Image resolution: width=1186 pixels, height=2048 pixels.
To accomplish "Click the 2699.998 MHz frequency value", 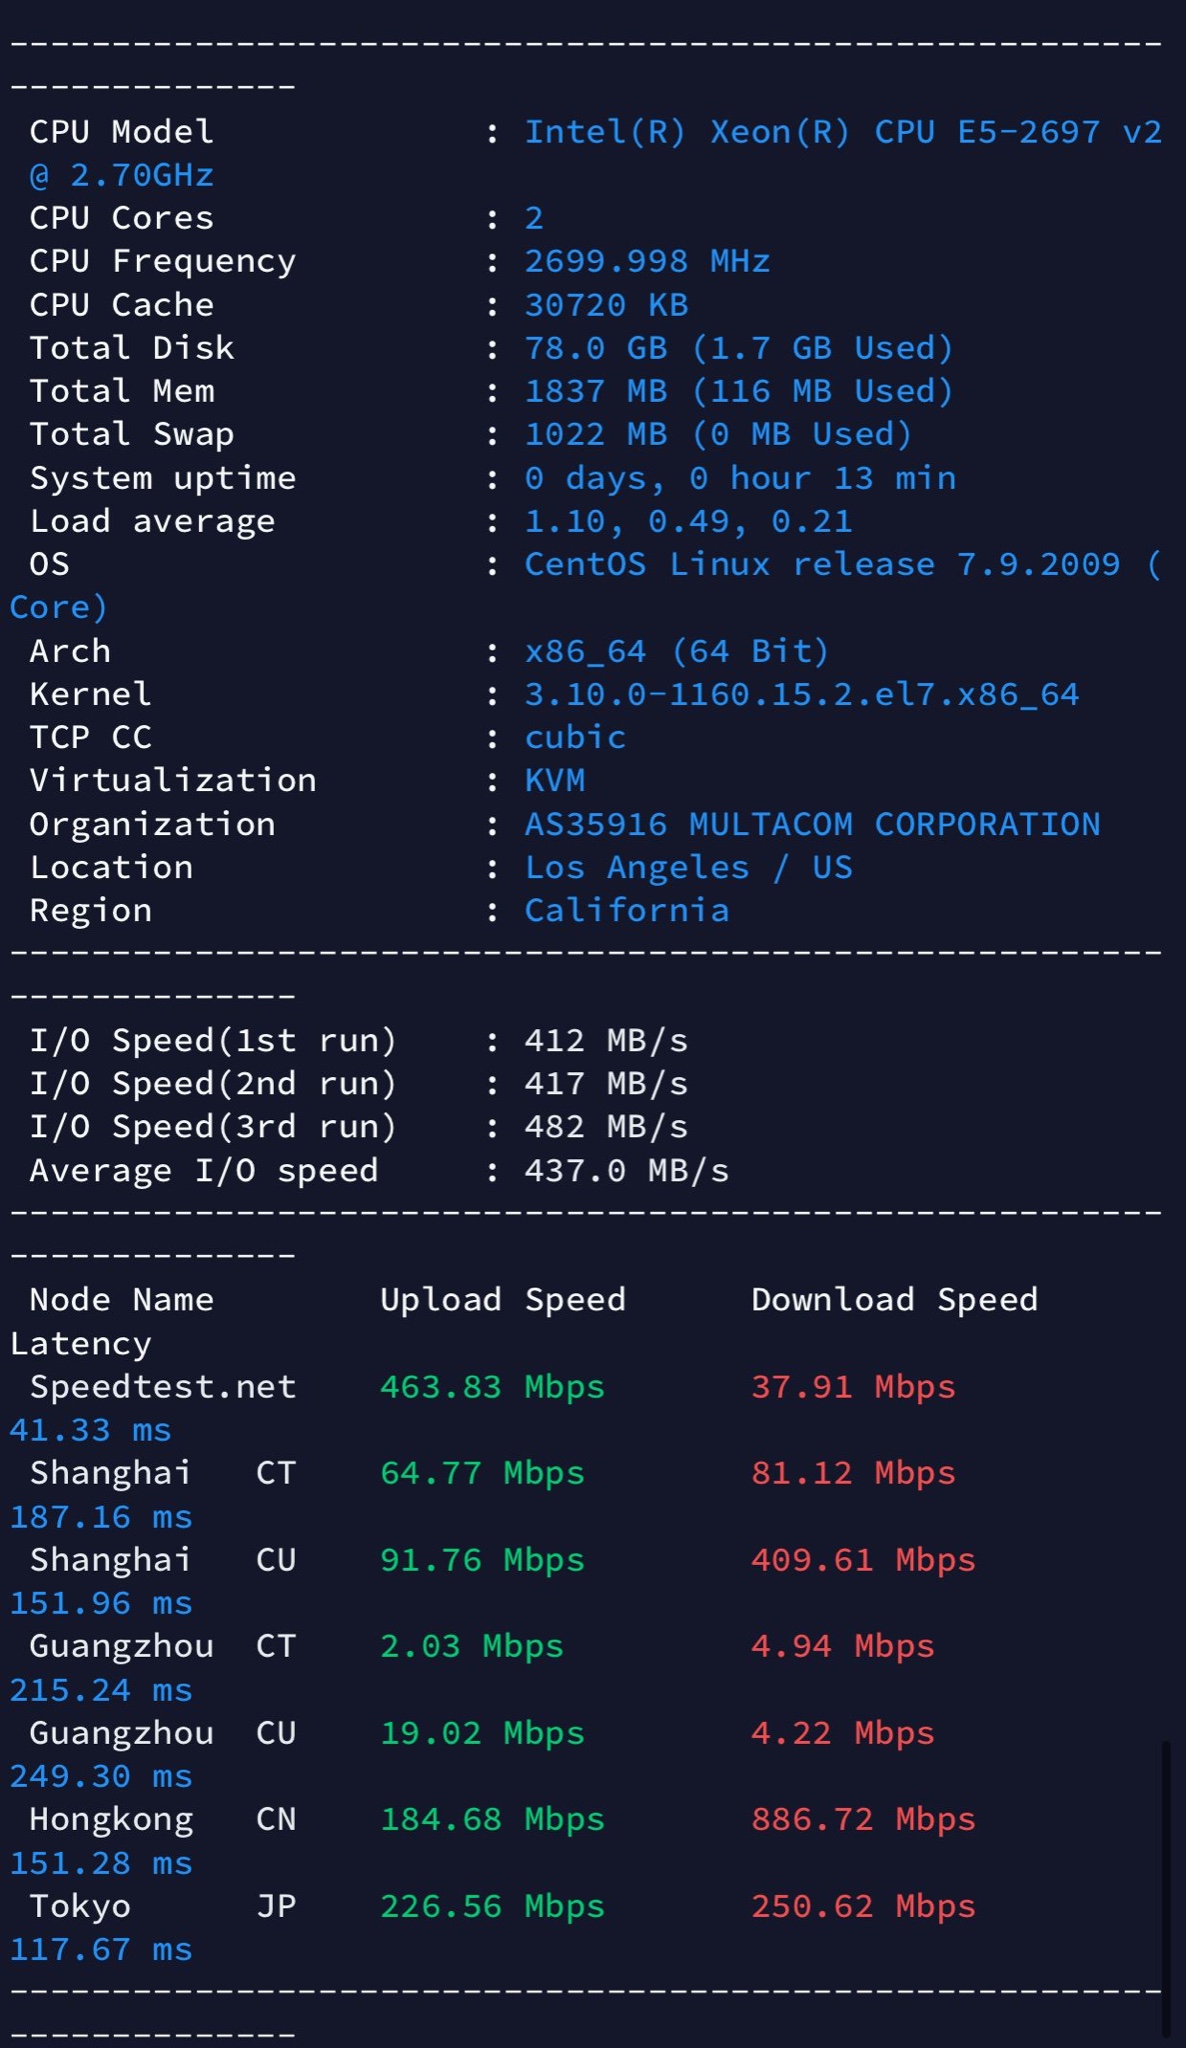I will pos(646,261).
